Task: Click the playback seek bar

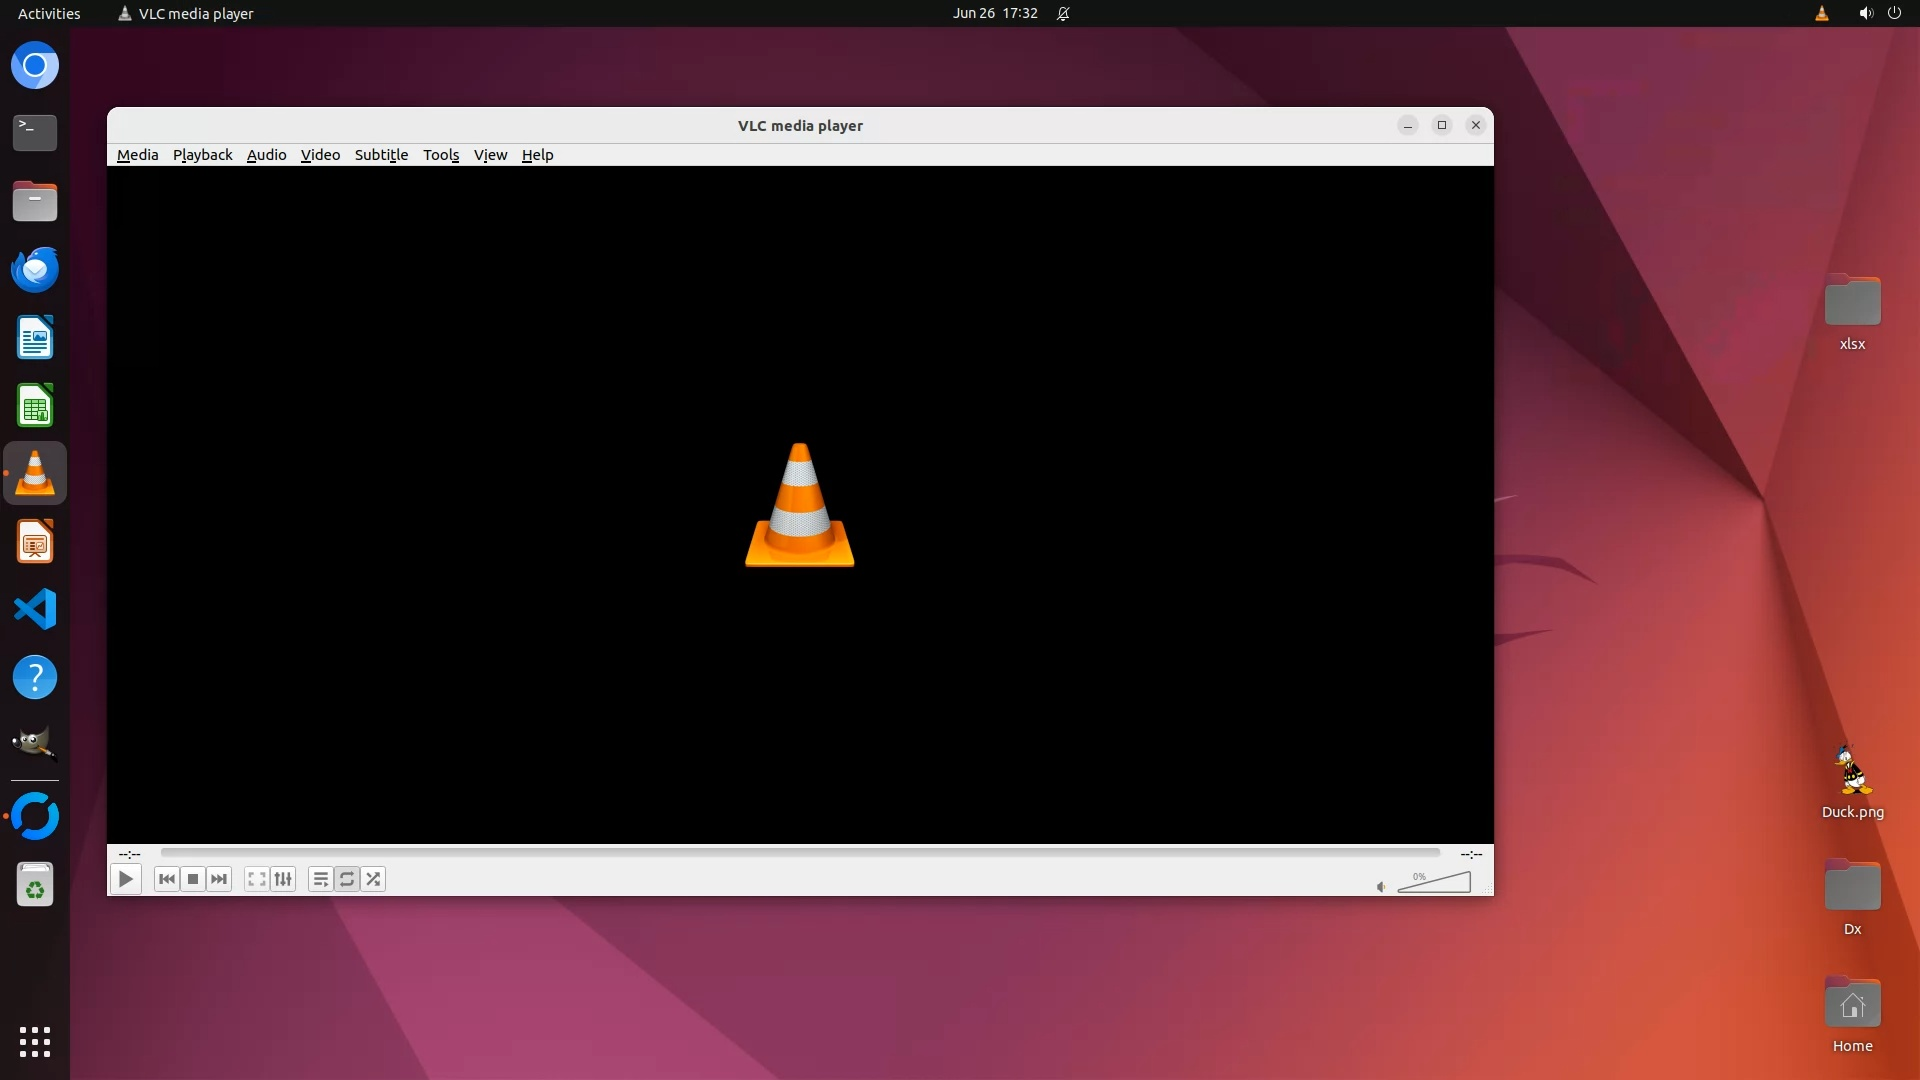Action: [x=800, y=853]
